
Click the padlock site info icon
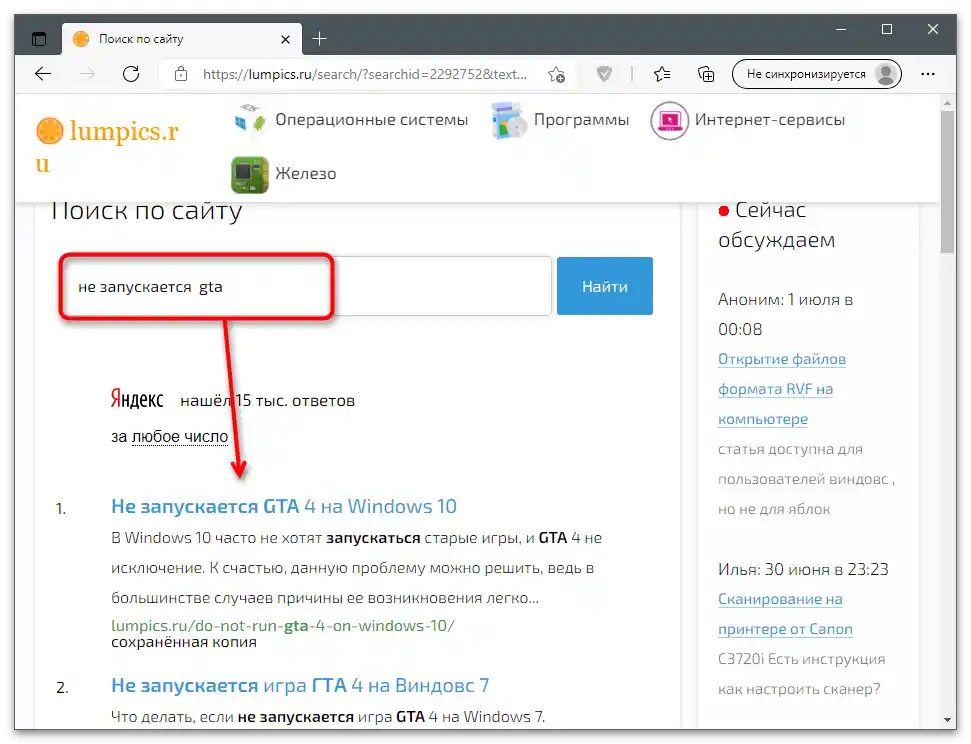point(181,74)
